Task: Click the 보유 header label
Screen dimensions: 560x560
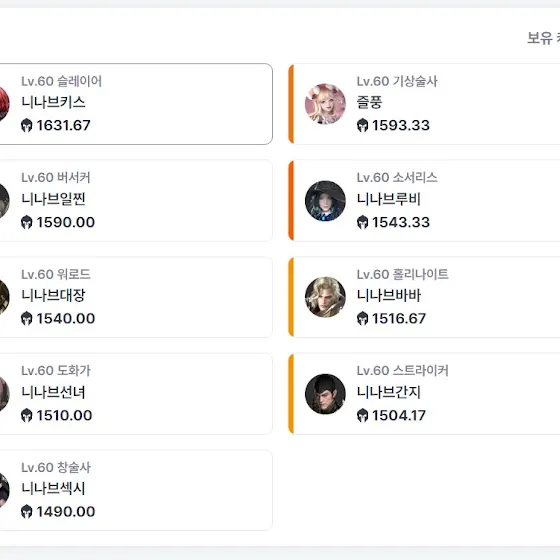Action: 540,38
